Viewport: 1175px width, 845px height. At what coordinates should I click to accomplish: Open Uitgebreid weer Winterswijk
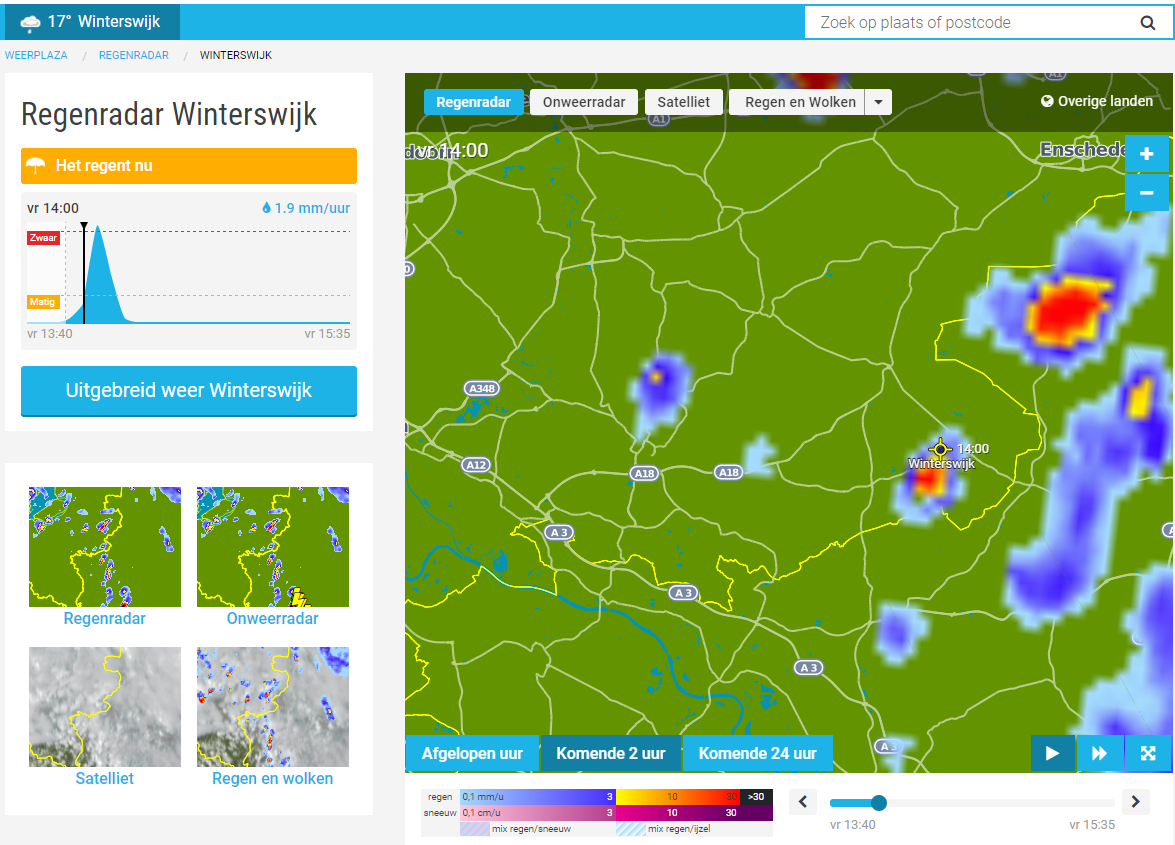[x=189, y=390]
